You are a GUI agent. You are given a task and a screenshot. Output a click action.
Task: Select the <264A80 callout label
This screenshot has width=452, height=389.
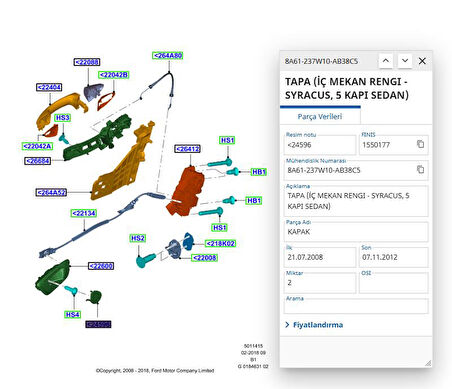(x=168, y=56)
